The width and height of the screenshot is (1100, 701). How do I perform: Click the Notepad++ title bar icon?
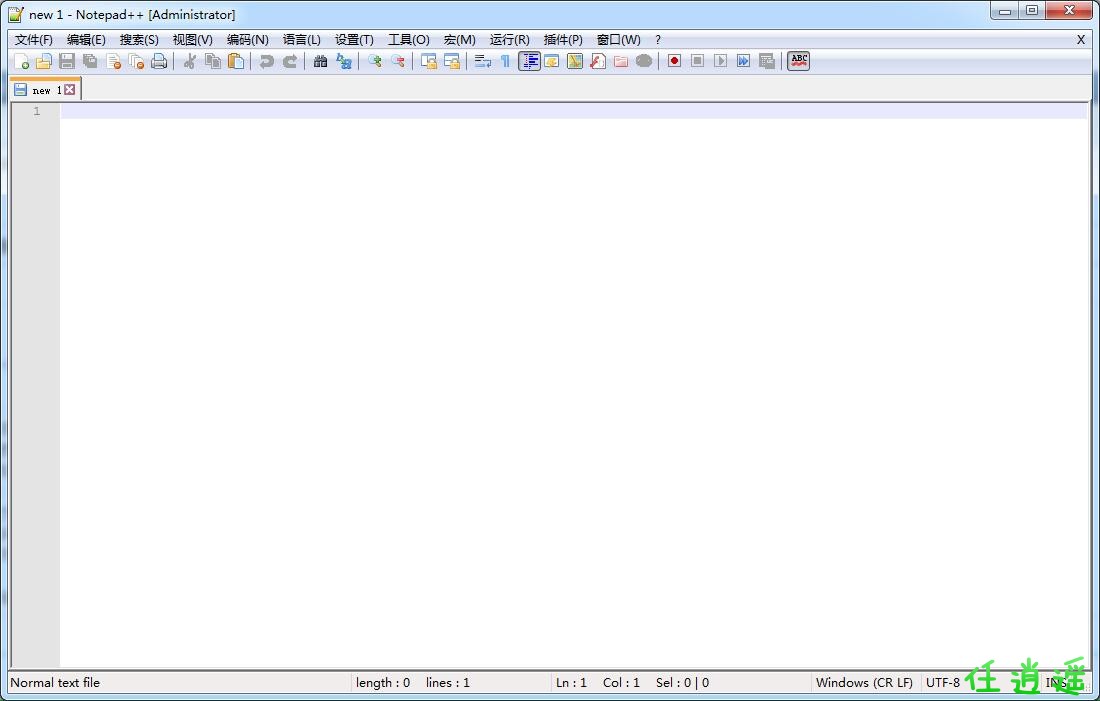point(15,14)
